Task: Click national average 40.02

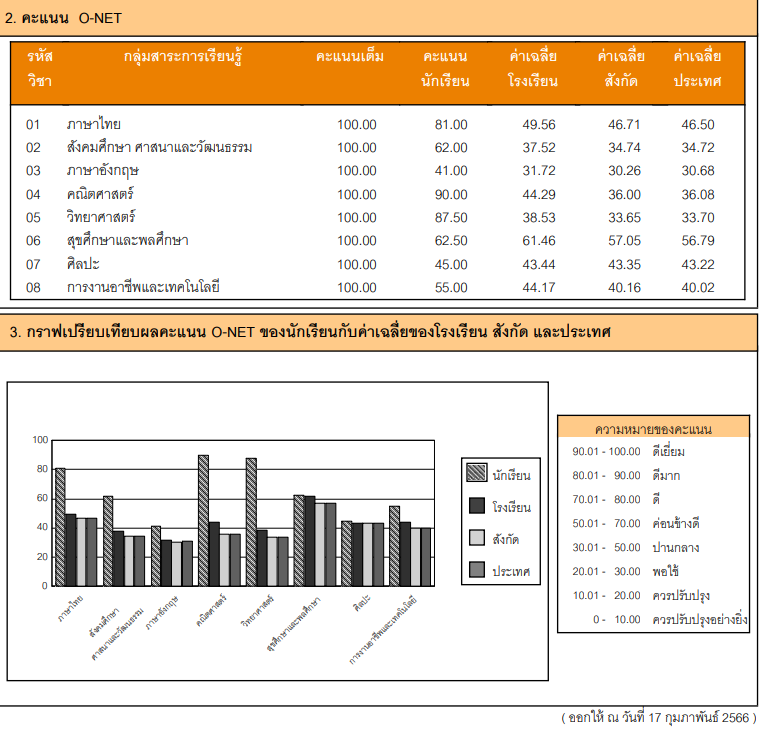Action: [698, 288]
